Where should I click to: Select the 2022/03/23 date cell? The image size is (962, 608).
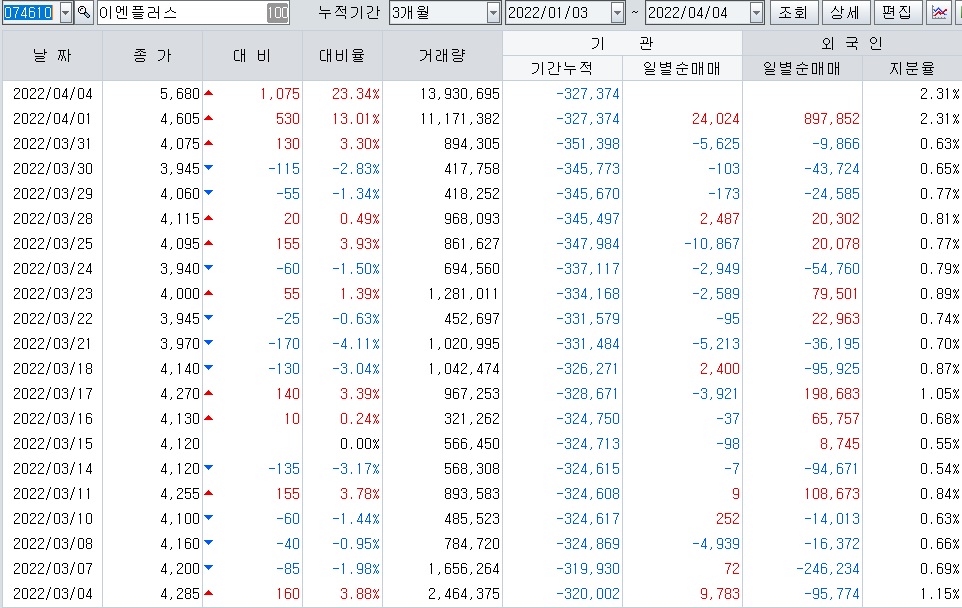click(x=53, y=294)
